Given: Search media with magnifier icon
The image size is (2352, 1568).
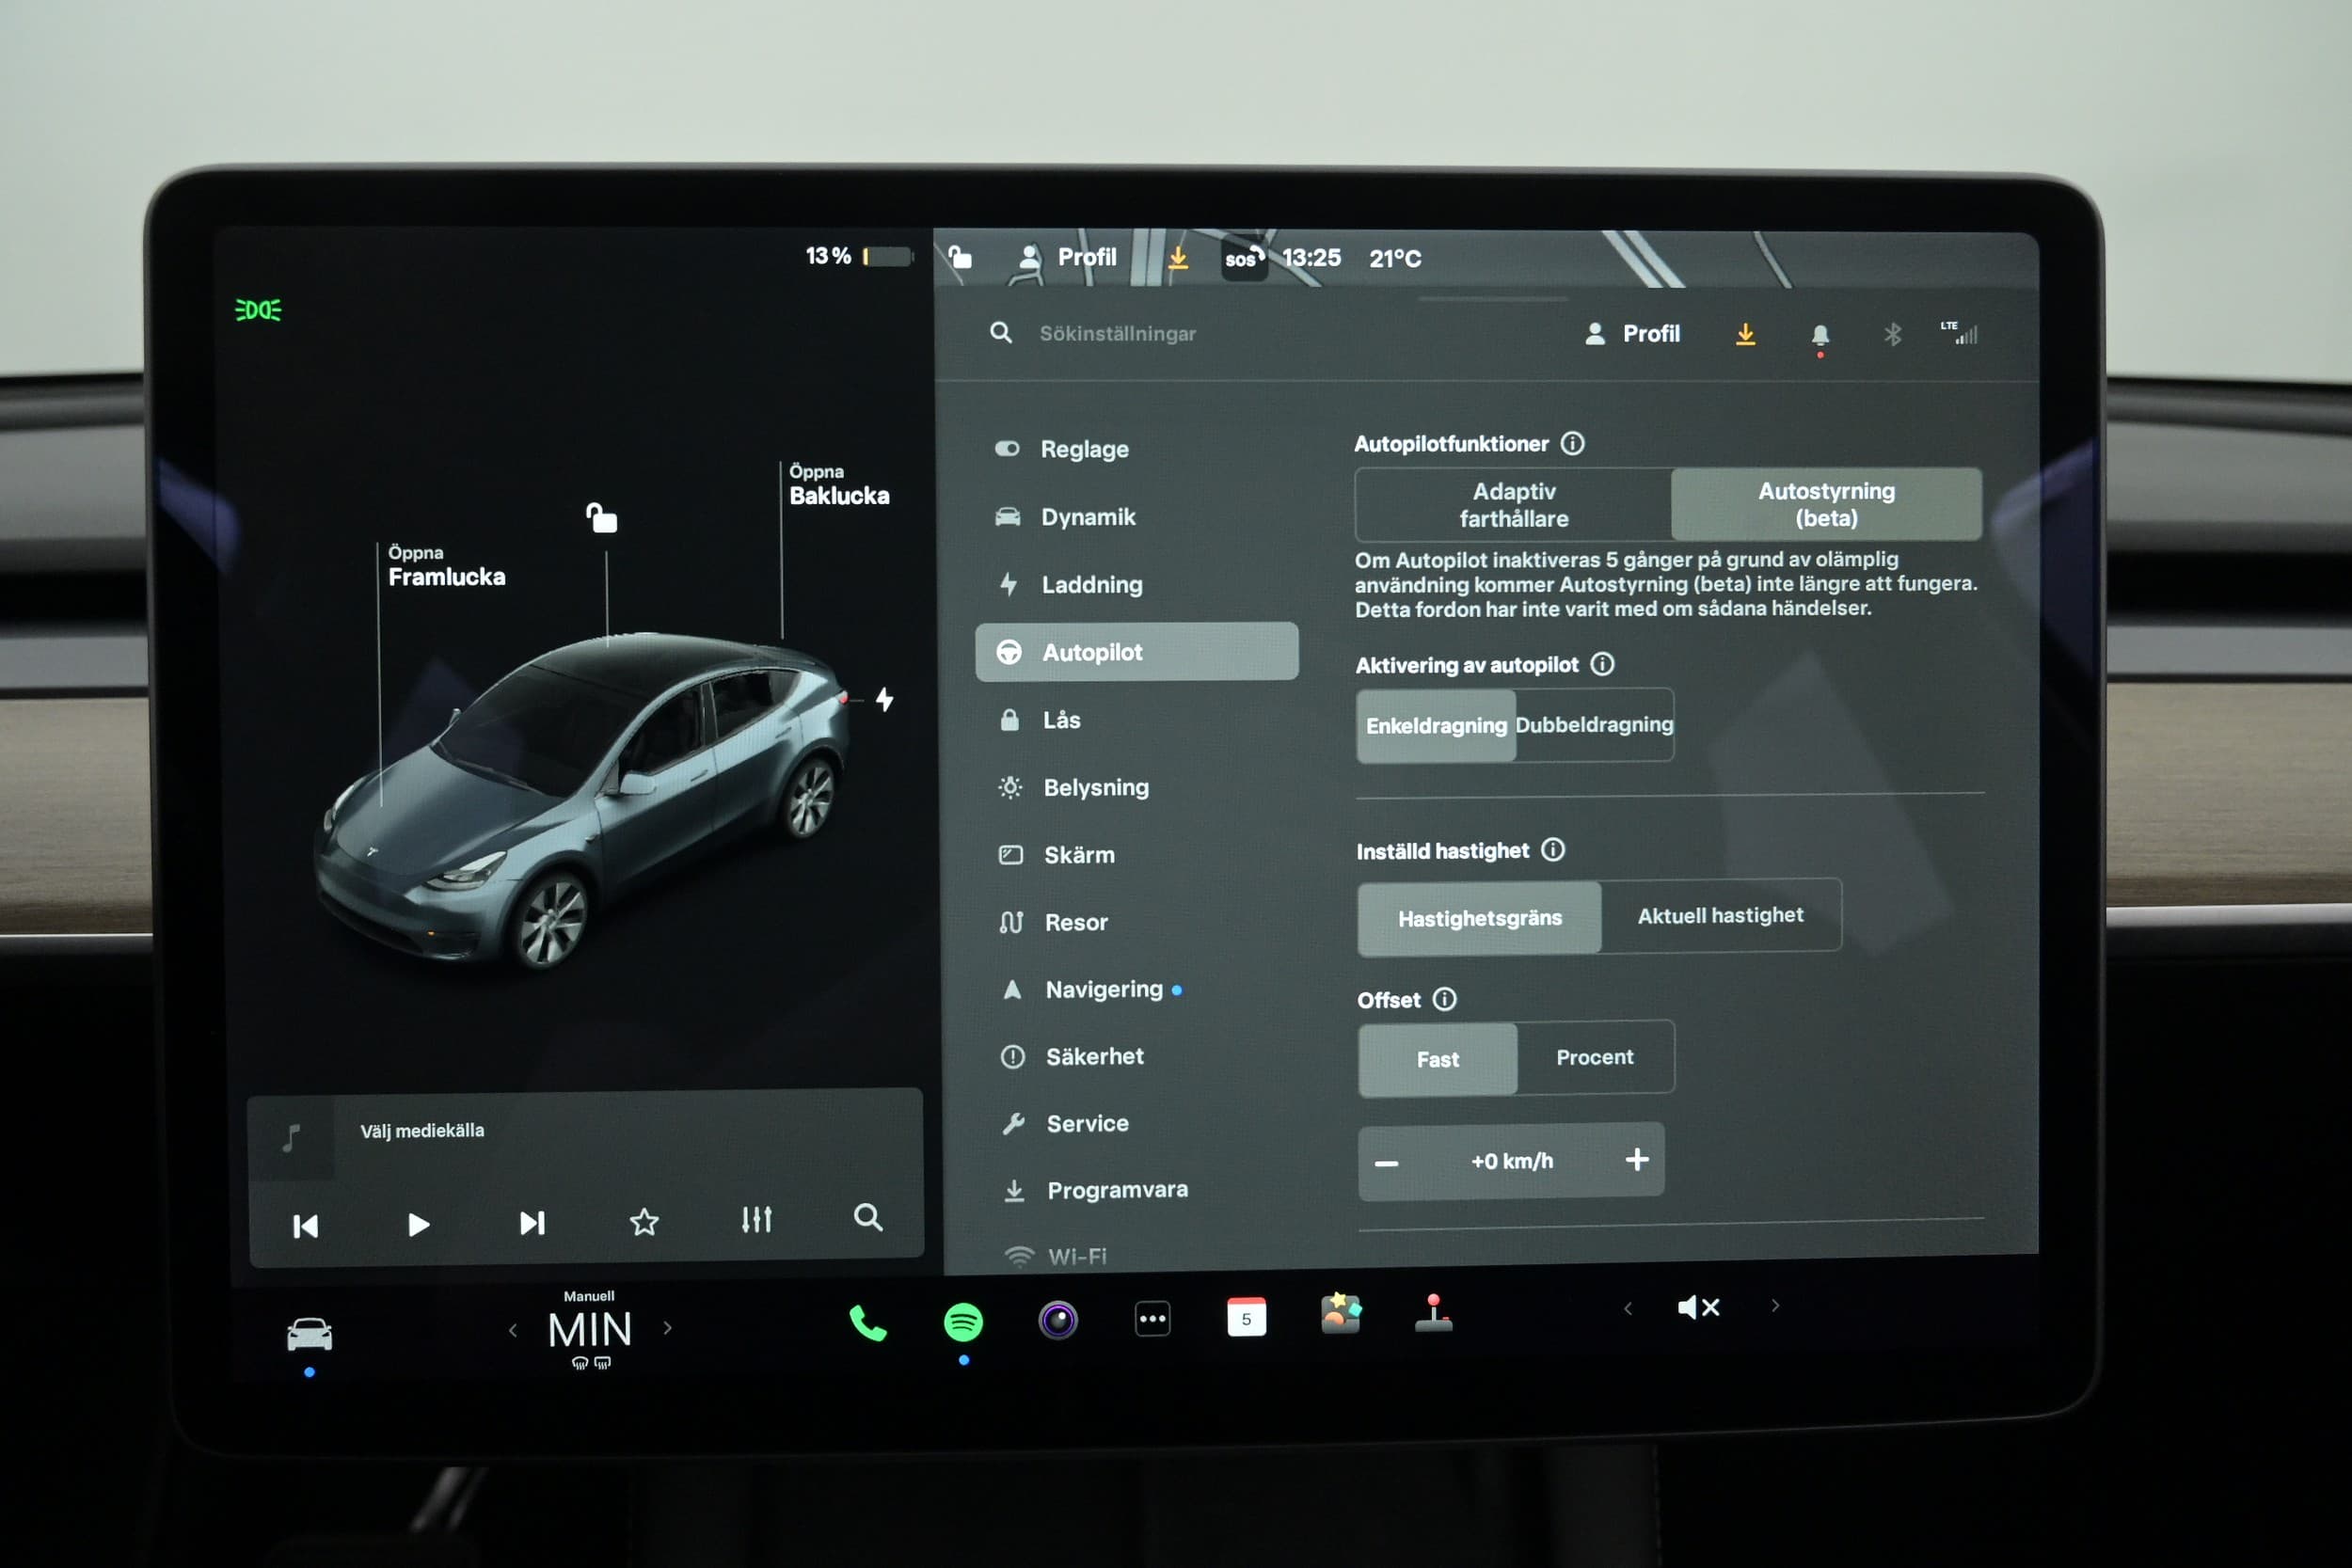Looking at the screenshot, I should (868, 1218).
